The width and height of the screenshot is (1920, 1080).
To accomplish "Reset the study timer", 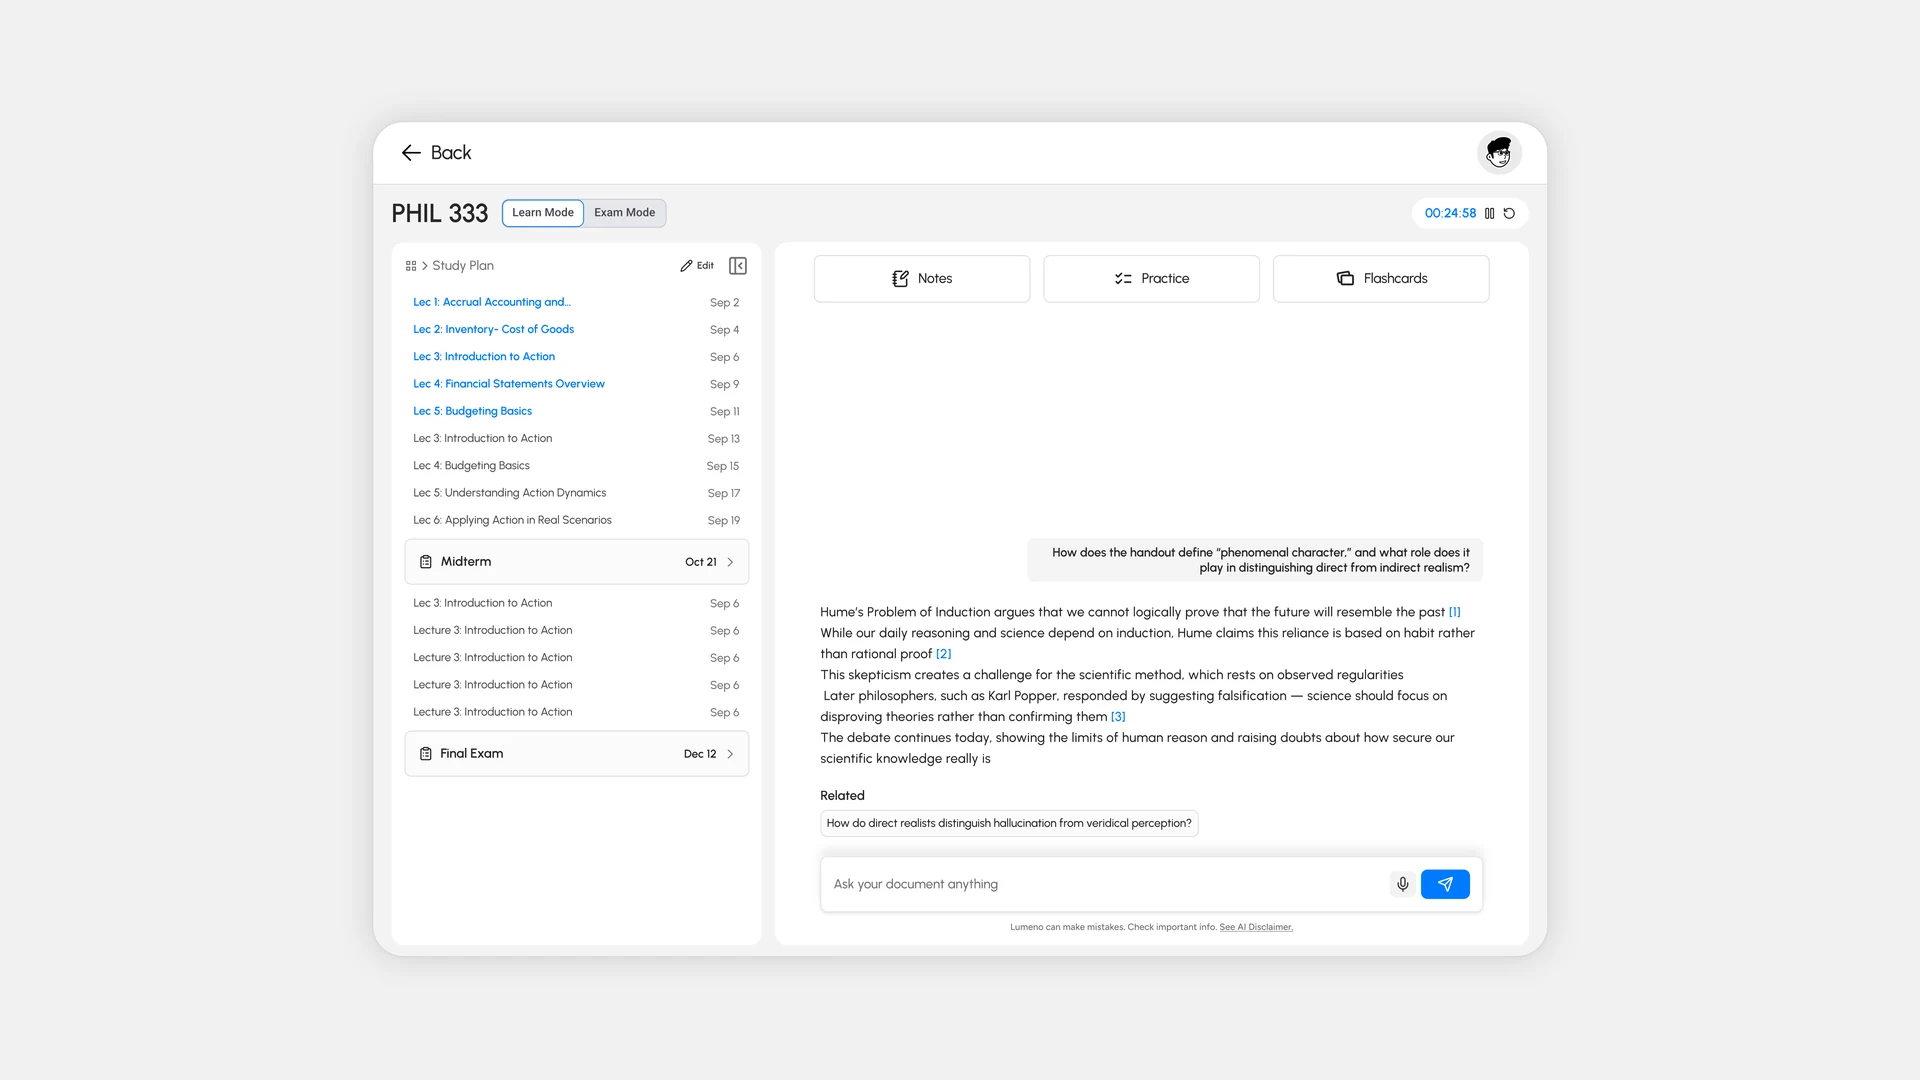I will (1509, 213).
